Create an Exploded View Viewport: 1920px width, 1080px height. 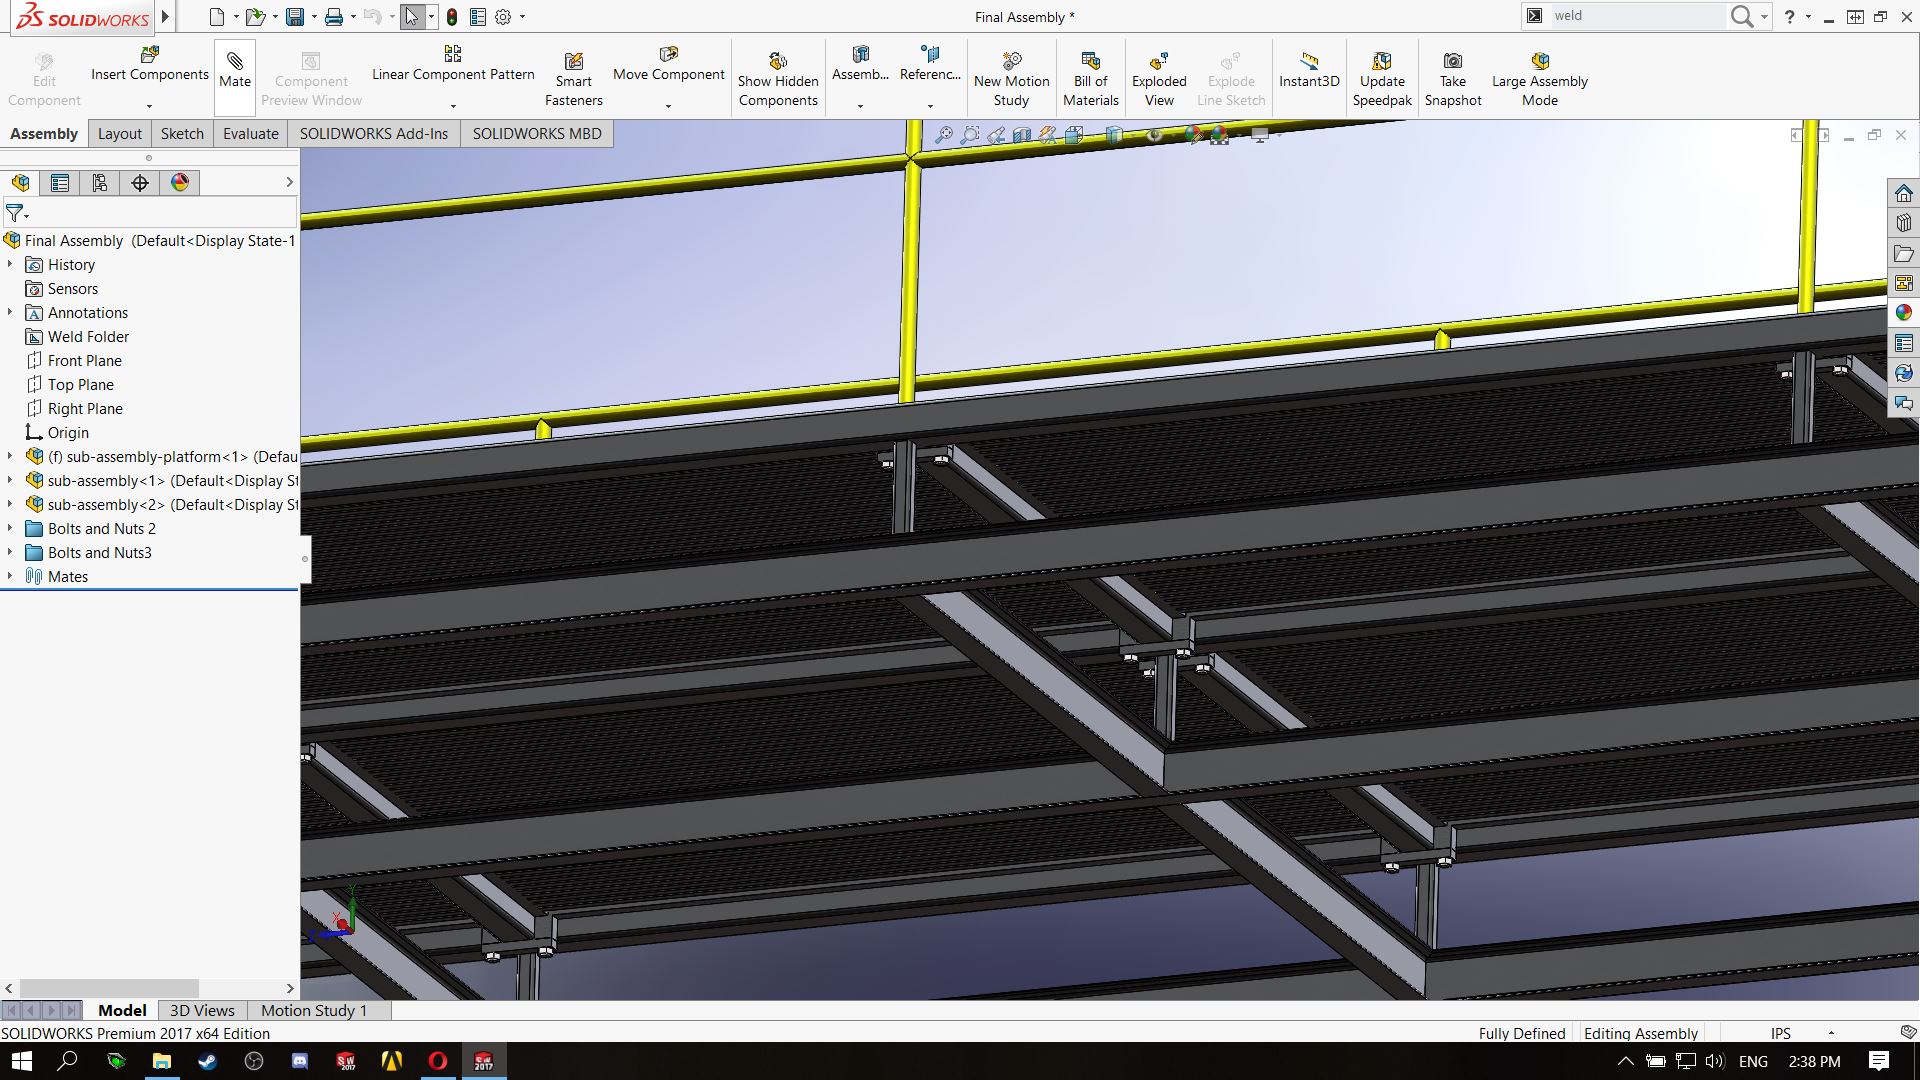coord(1159,79)
